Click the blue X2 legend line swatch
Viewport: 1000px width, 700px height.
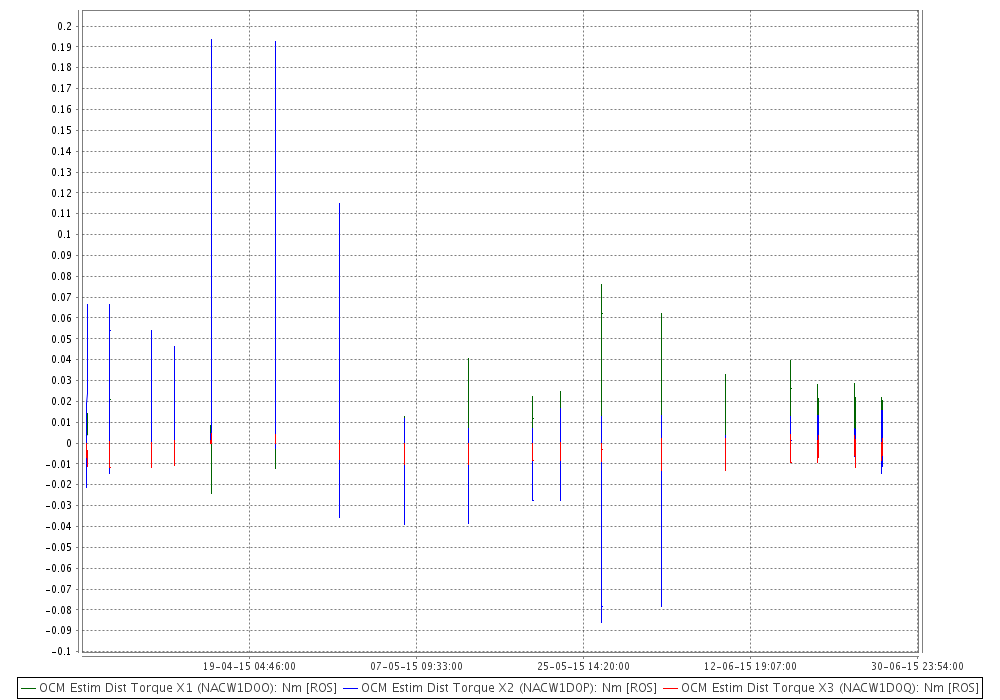pos(350,689)
